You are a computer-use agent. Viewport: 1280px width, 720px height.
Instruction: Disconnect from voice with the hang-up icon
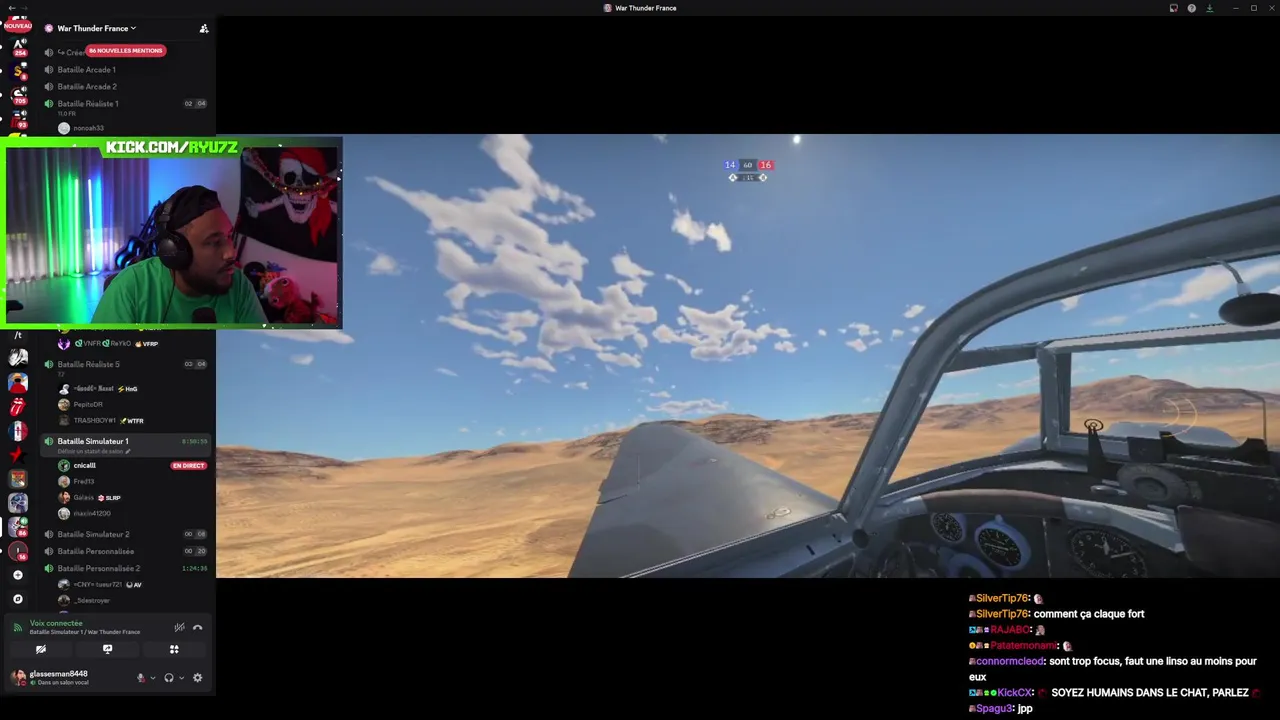198,627
